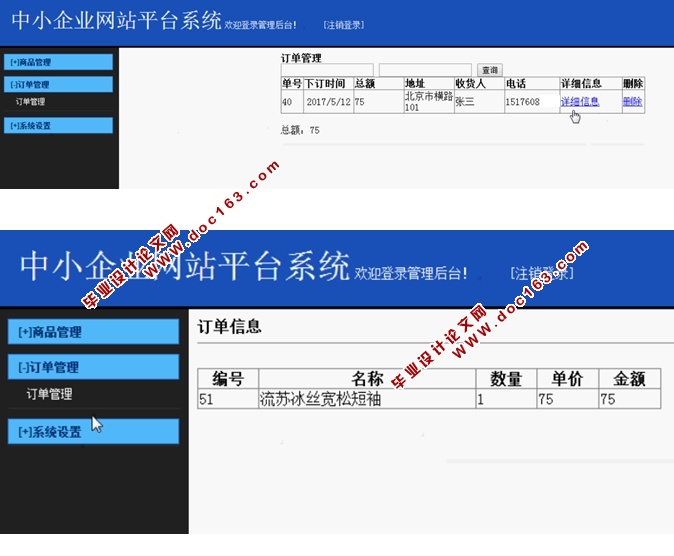Click the 名称 column header
This screenshot has width=674, height=556.
tap(367, 379)
